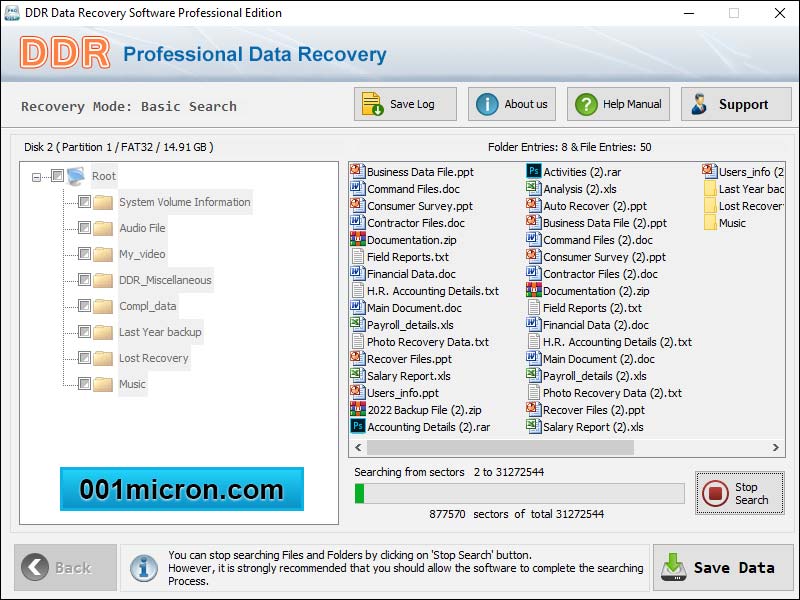Viewport: 800px width, 600px height.
Task: Click the 001micron.com banner
Action: (x=182, y=489)
